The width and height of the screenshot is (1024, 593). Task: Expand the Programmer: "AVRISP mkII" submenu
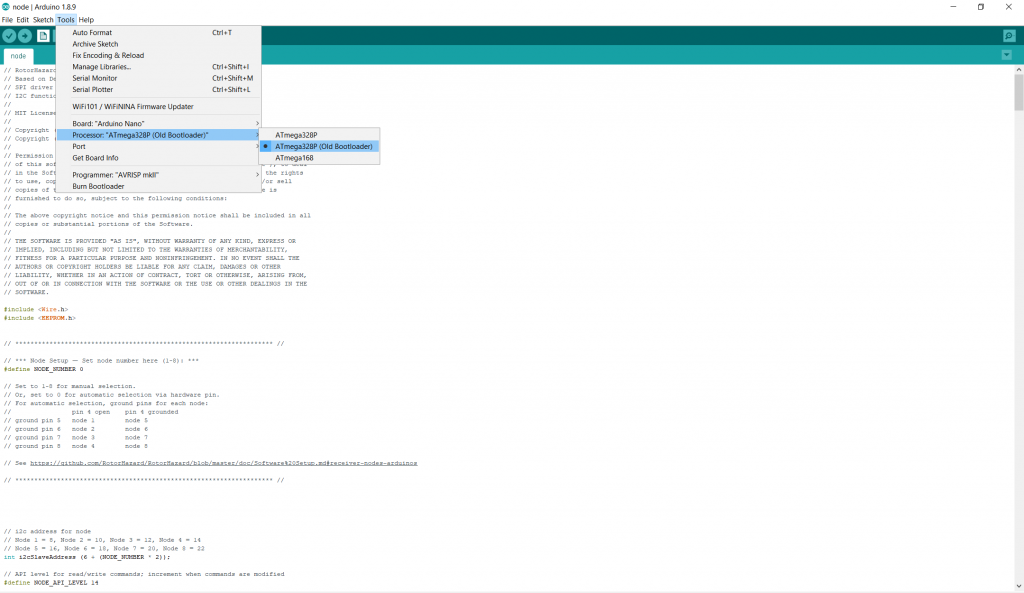coord(159,175)
